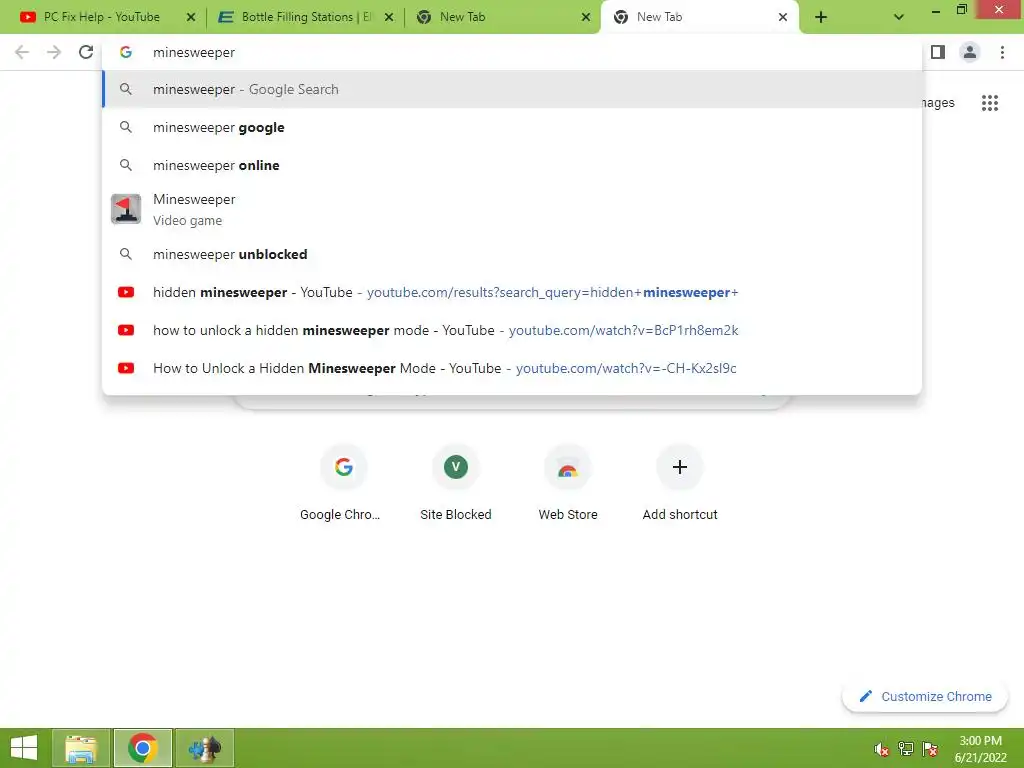
Task: Click the taskbar clock showing 3:00 PM
Action: 981,749
